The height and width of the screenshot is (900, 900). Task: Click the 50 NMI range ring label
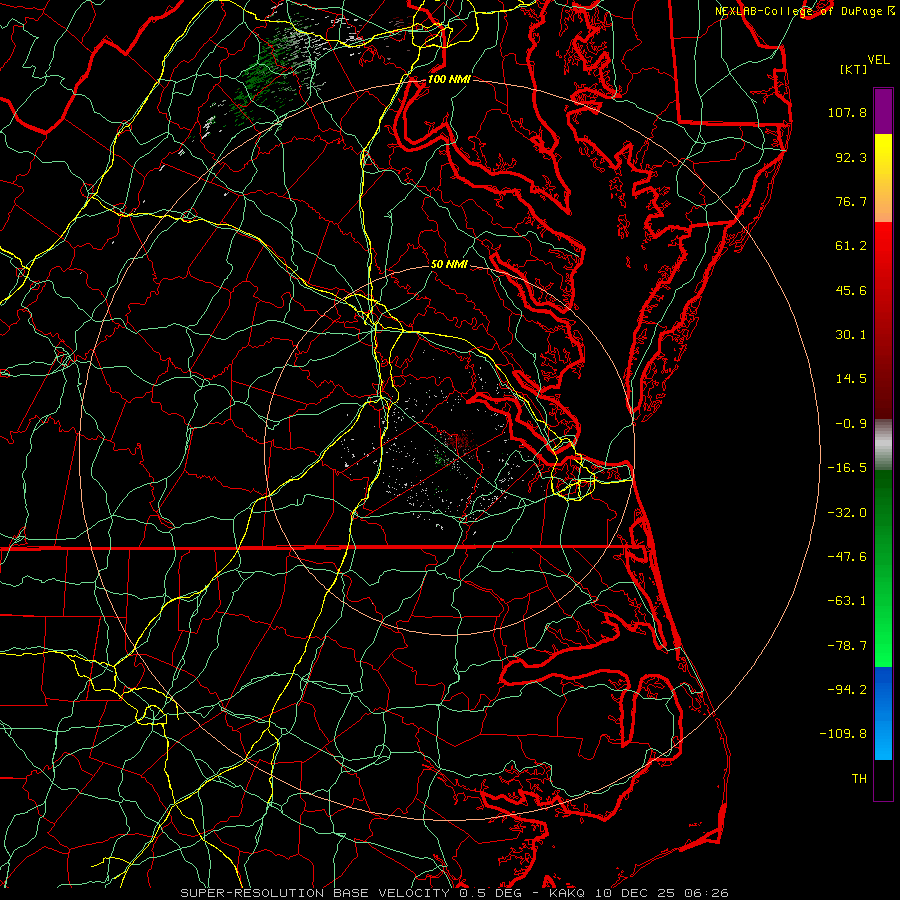click(x=449, y=265)
